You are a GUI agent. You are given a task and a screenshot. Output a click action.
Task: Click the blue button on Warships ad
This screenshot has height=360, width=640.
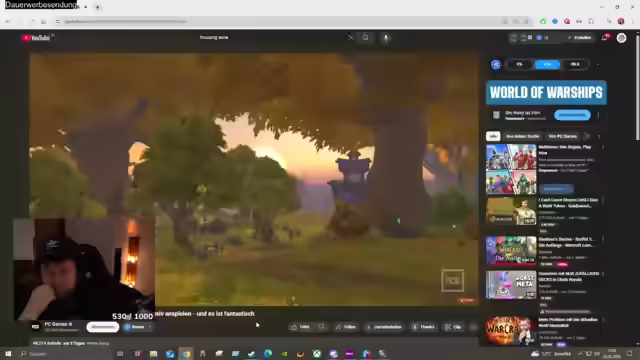coord(572,116)
